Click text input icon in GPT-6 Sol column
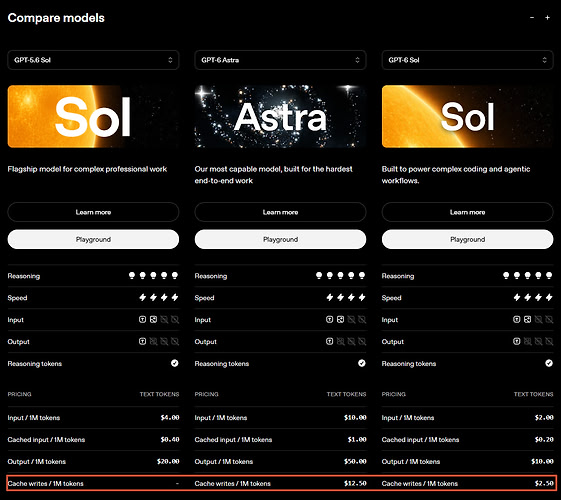 (x=517, y=319)
